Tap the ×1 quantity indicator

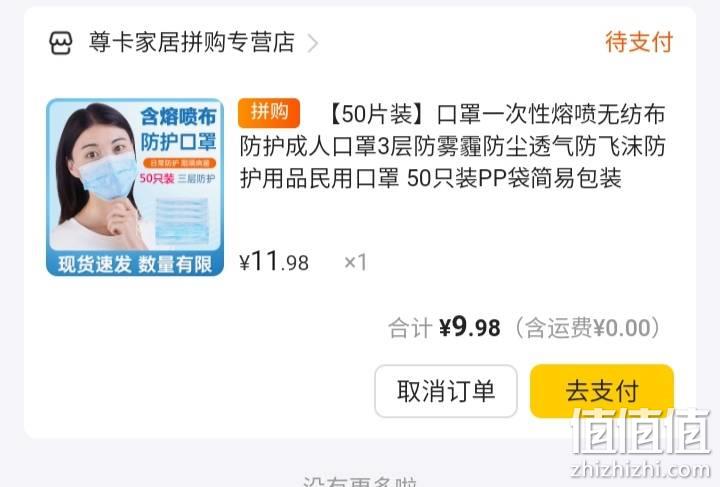click(x=355, y=263)
